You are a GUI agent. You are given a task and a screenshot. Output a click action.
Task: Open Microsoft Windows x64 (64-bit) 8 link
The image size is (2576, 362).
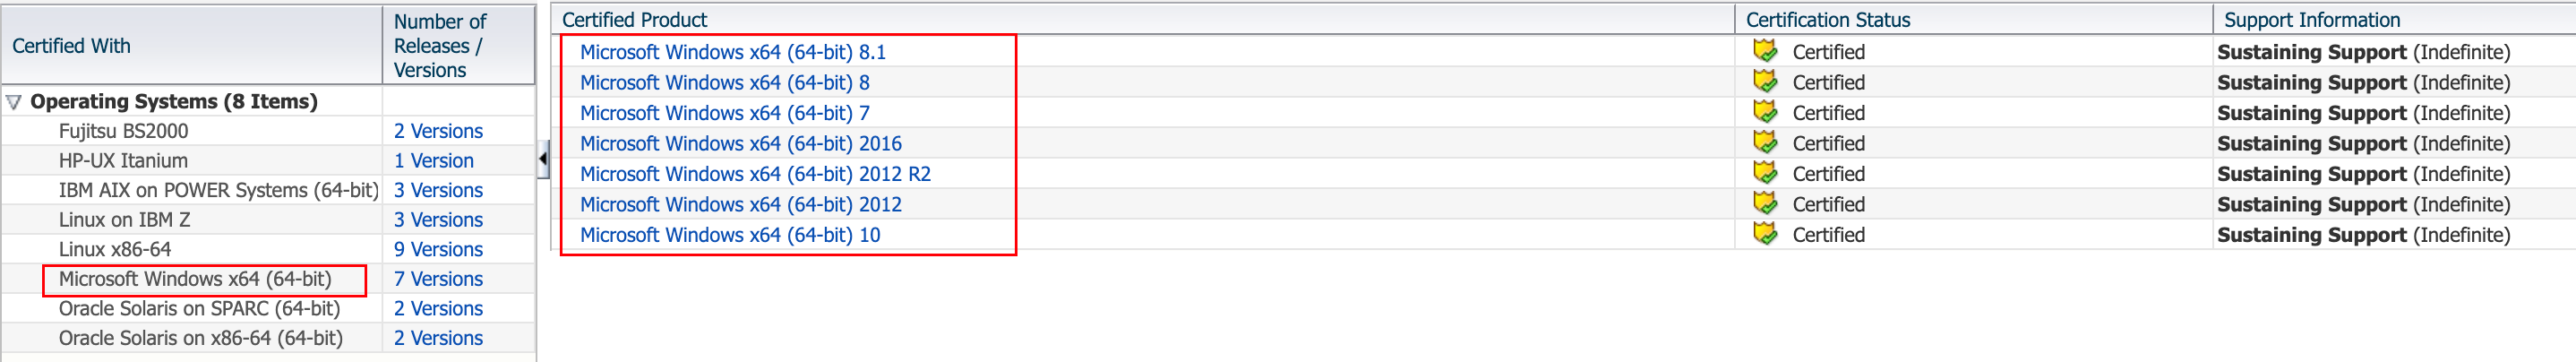point(724,82)
